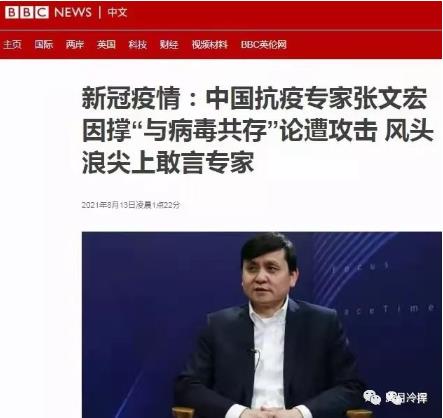Open the 科技 section

(138, 44)
